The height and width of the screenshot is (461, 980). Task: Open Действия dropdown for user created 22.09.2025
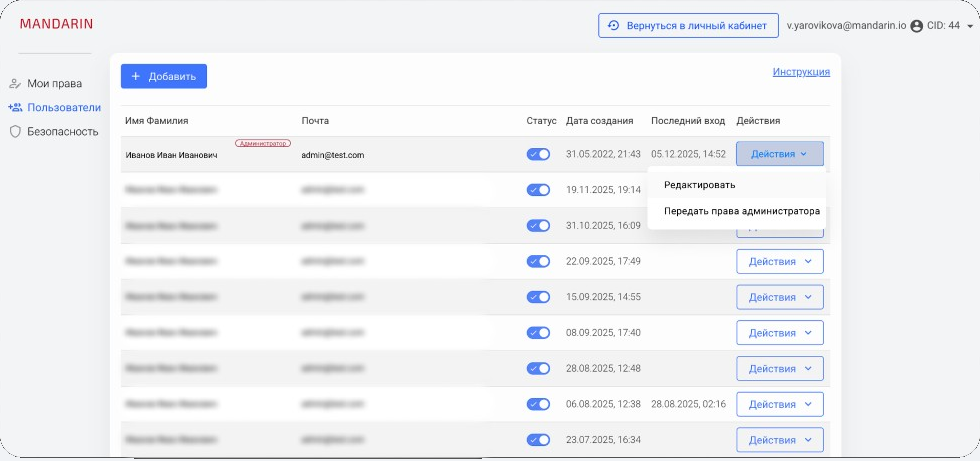coord(780,262)
